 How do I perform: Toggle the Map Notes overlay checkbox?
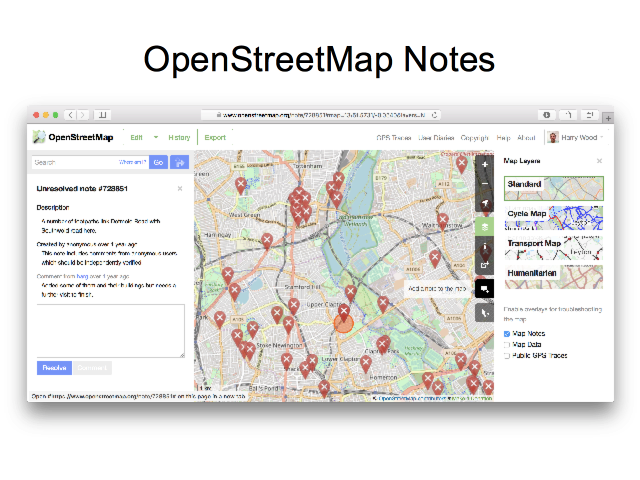(507, 334)
